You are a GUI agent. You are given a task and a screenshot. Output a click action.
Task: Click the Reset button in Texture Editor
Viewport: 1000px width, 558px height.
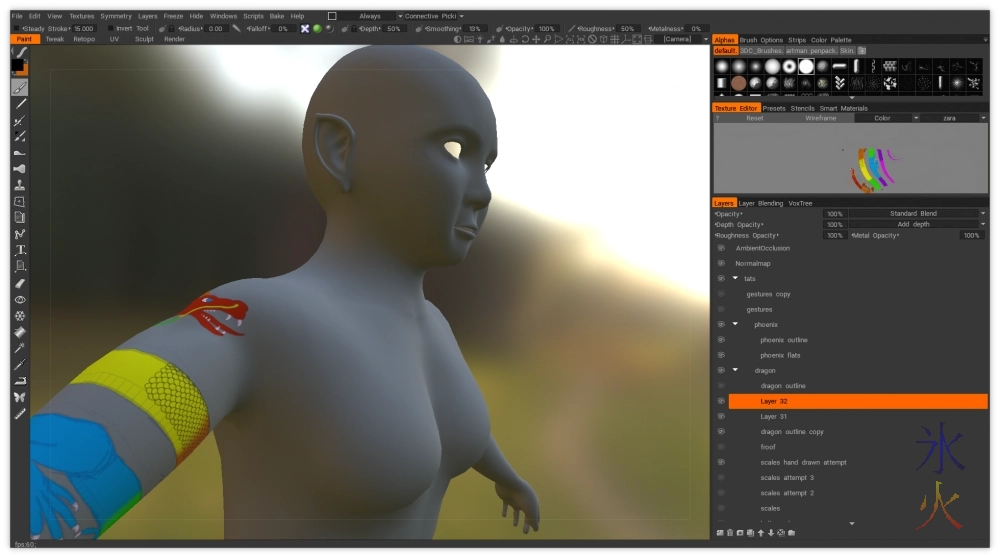754,118
